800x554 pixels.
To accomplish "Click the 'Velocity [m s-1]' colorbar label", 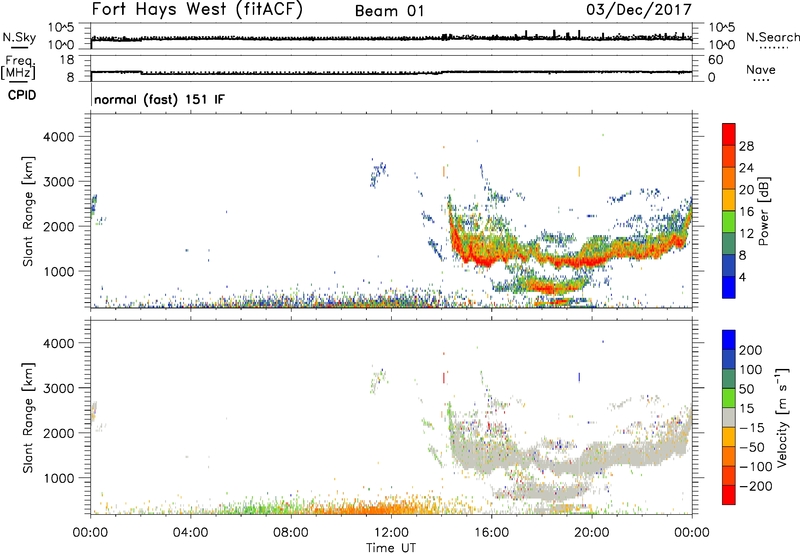I will click(x=782, y=417).
